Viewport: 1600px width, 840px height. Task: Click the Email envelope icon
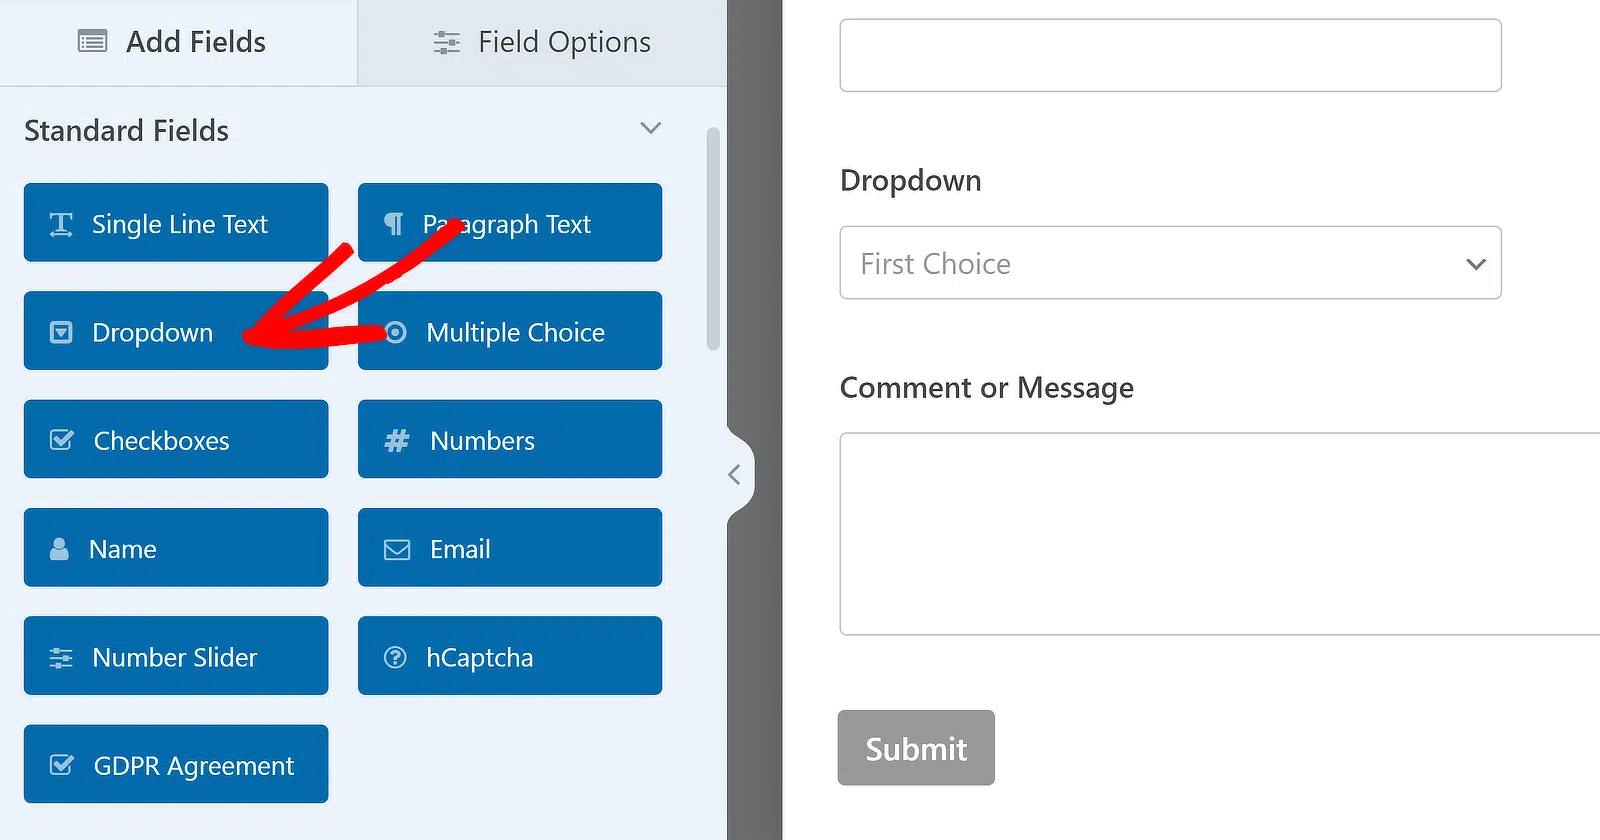[397, 549]
